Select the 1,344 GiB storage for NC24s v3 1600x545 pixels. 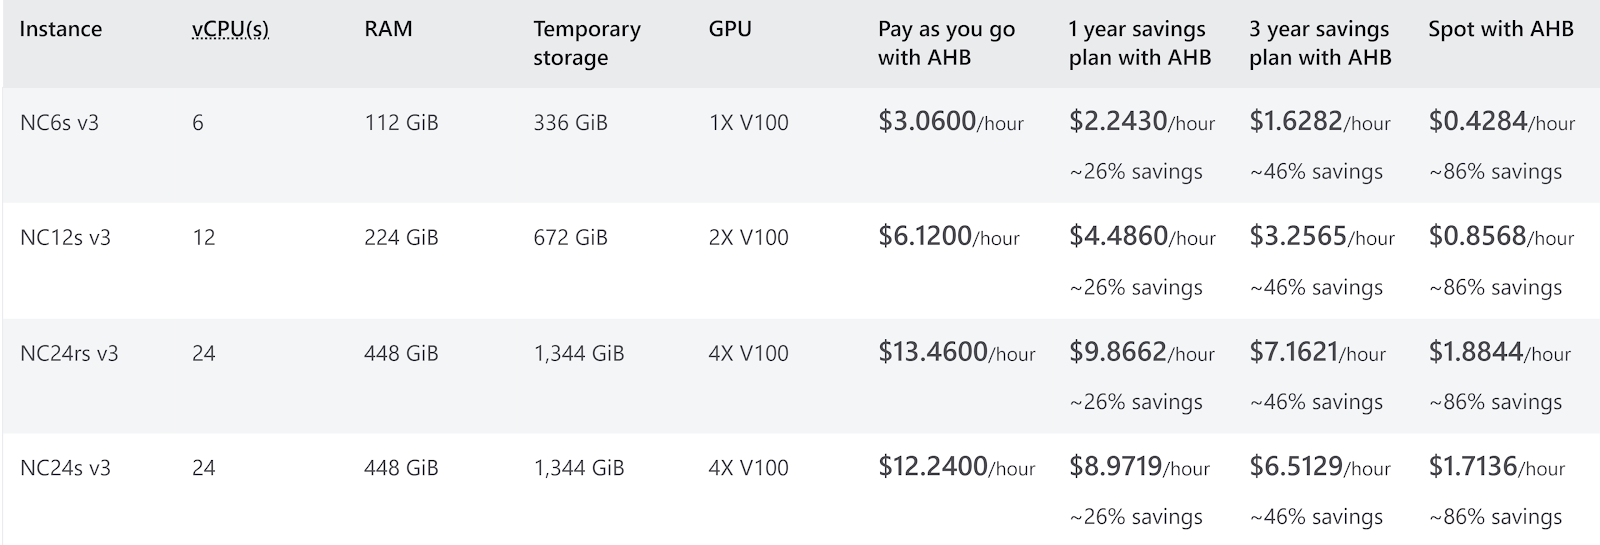pyautogui.click(x=579, y=468)
